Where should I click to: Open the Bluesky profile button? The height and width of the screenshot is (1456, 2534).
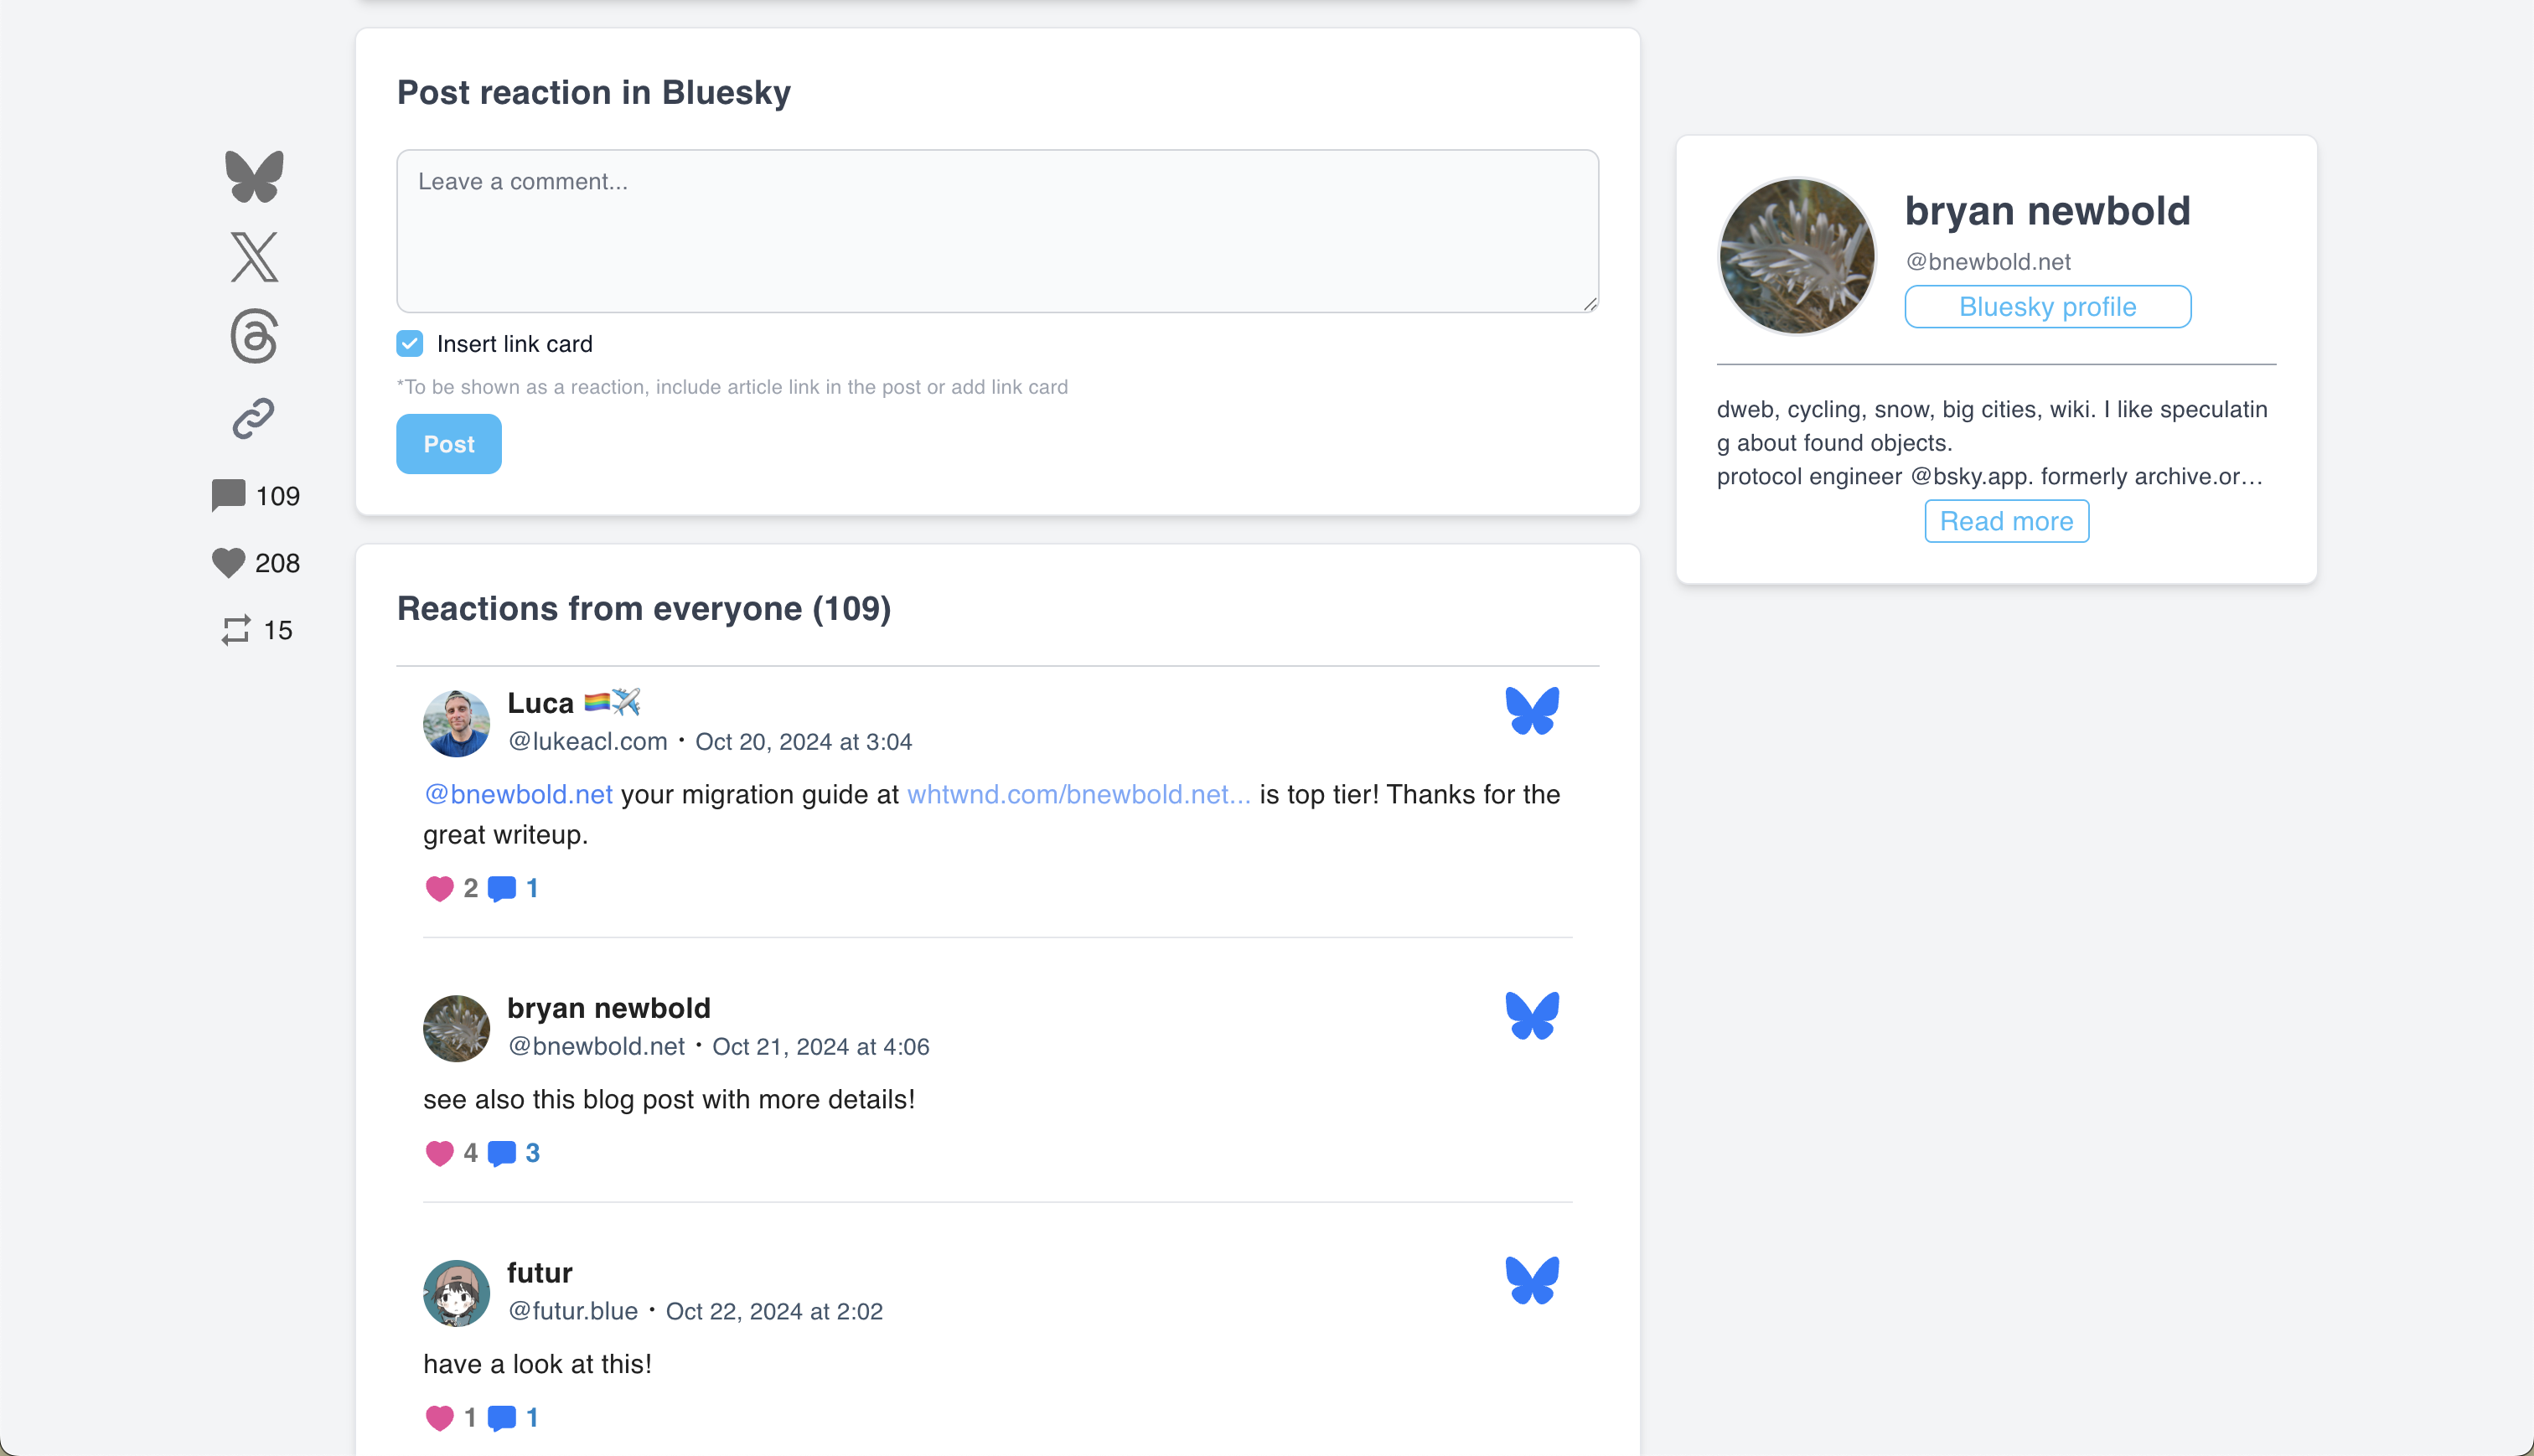tap(2047, 307)
